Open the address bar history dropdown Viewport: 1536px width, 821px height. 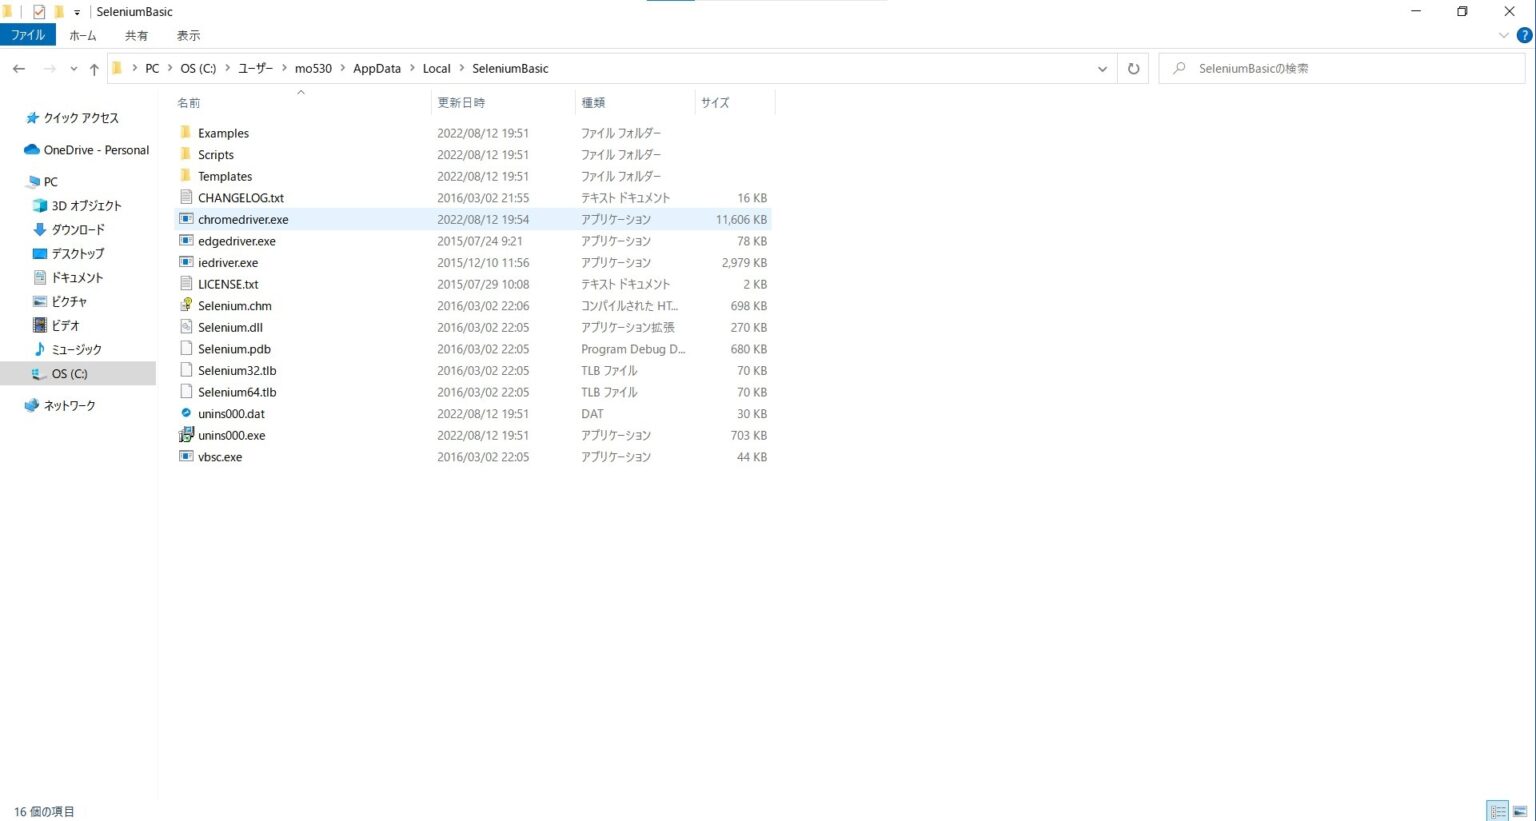click(x=1102, y=69)
